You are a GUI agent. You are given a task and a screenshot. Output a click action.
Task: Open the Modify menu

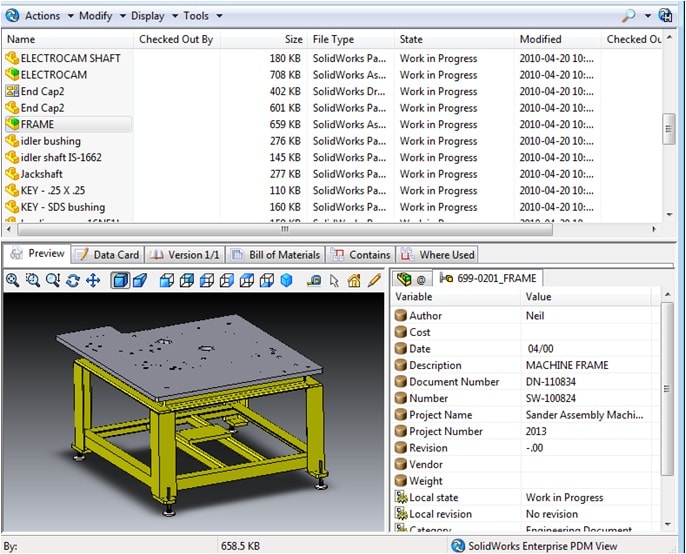[x=96, y=16]
